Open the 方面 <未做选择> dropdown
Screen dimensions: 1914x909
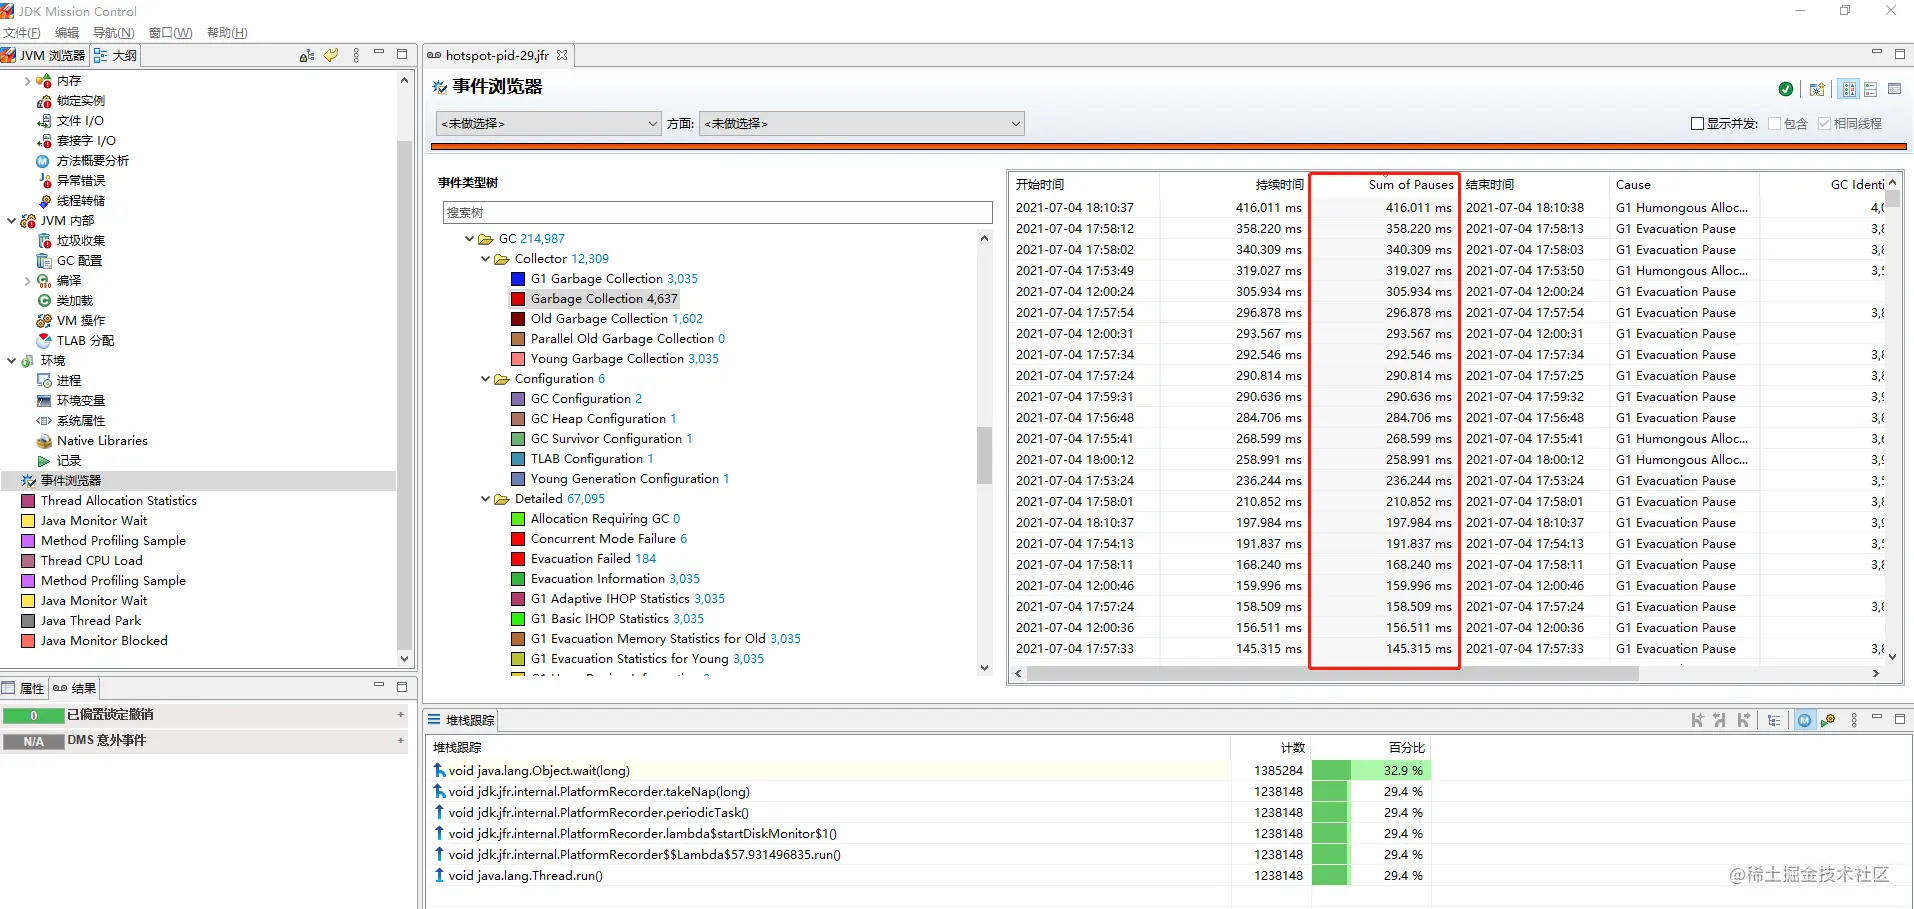coord(861,124)
